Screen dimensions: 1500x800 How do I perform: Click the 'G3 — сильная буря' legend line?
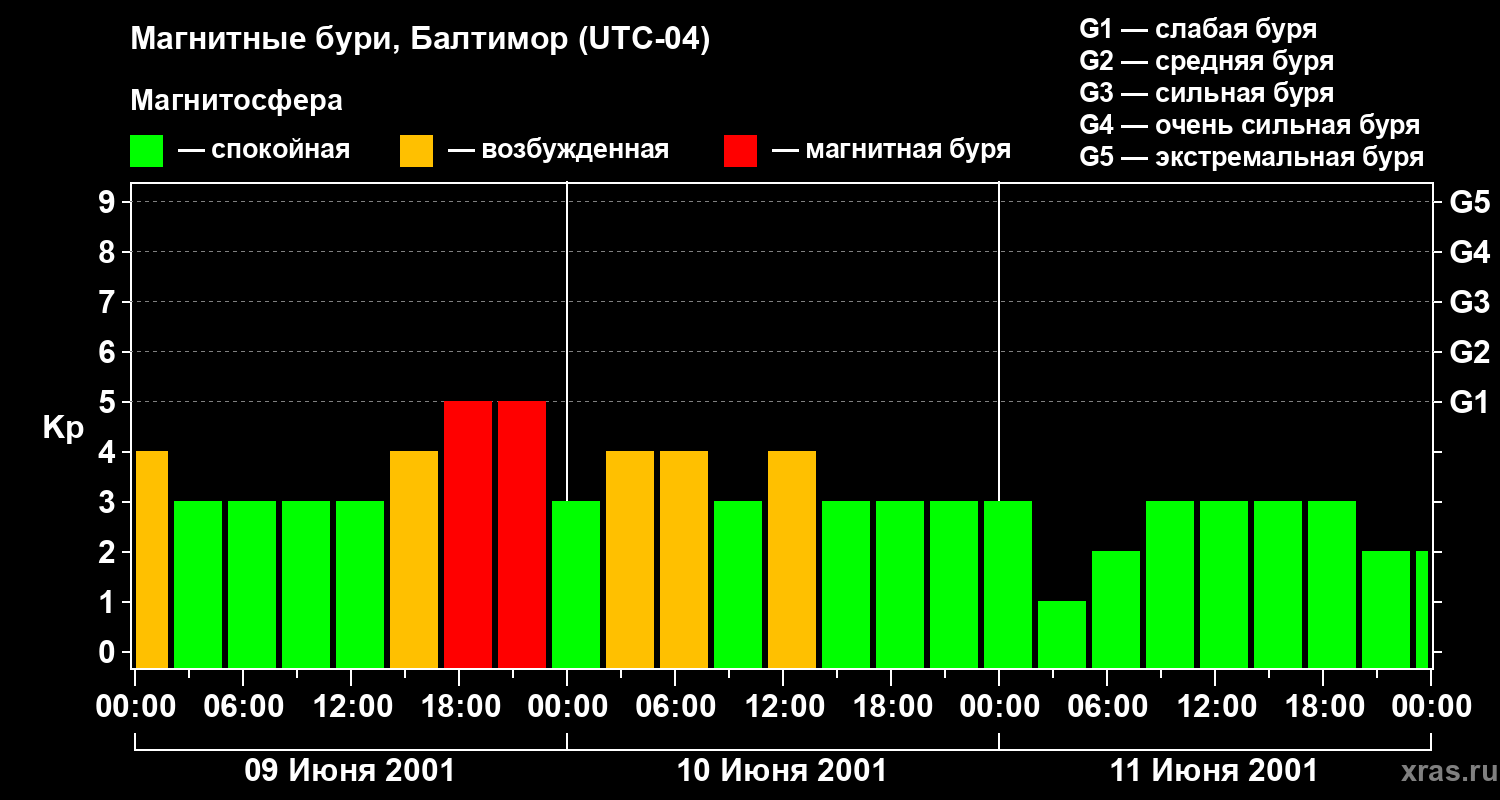(1206, 93)
